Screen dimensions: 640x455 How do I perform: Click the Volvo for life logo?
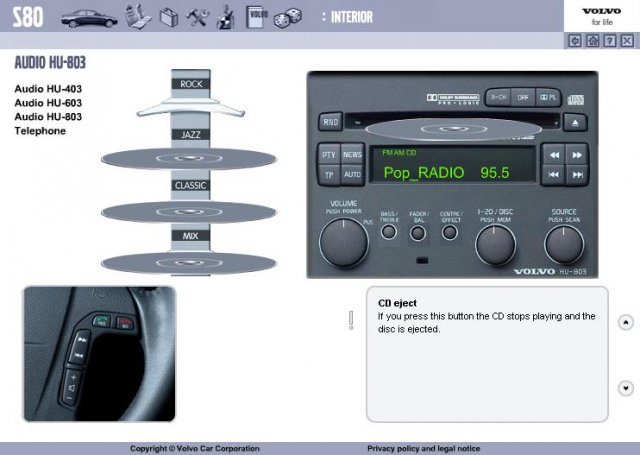[602, 16]
